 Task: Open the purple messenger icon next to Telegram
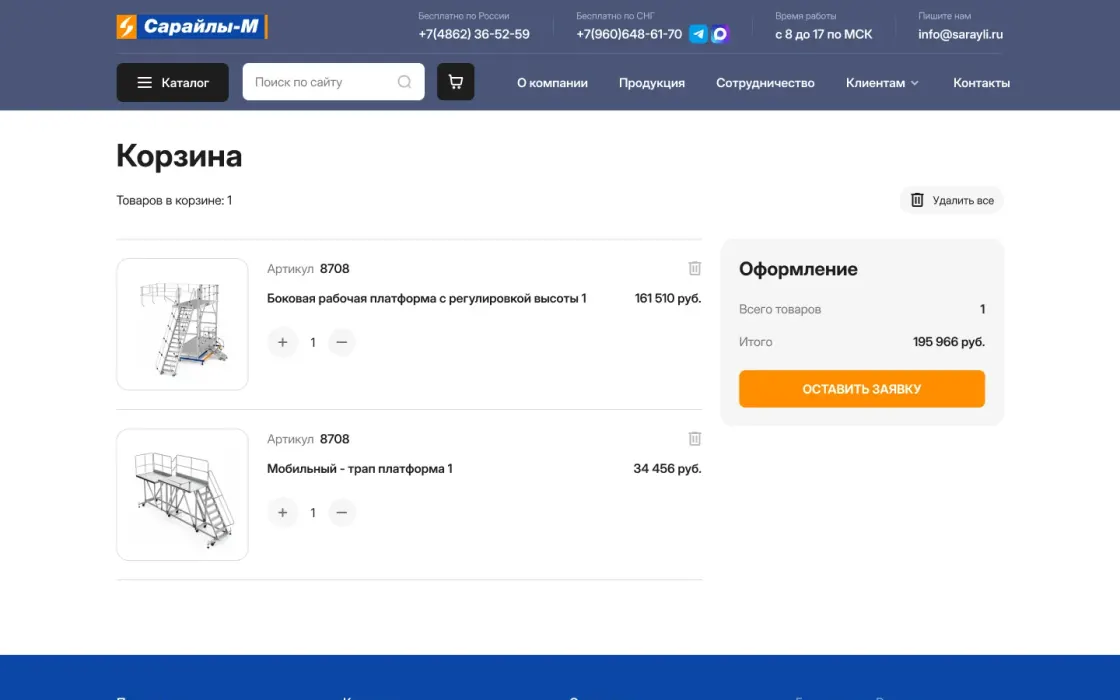(720, 34)
